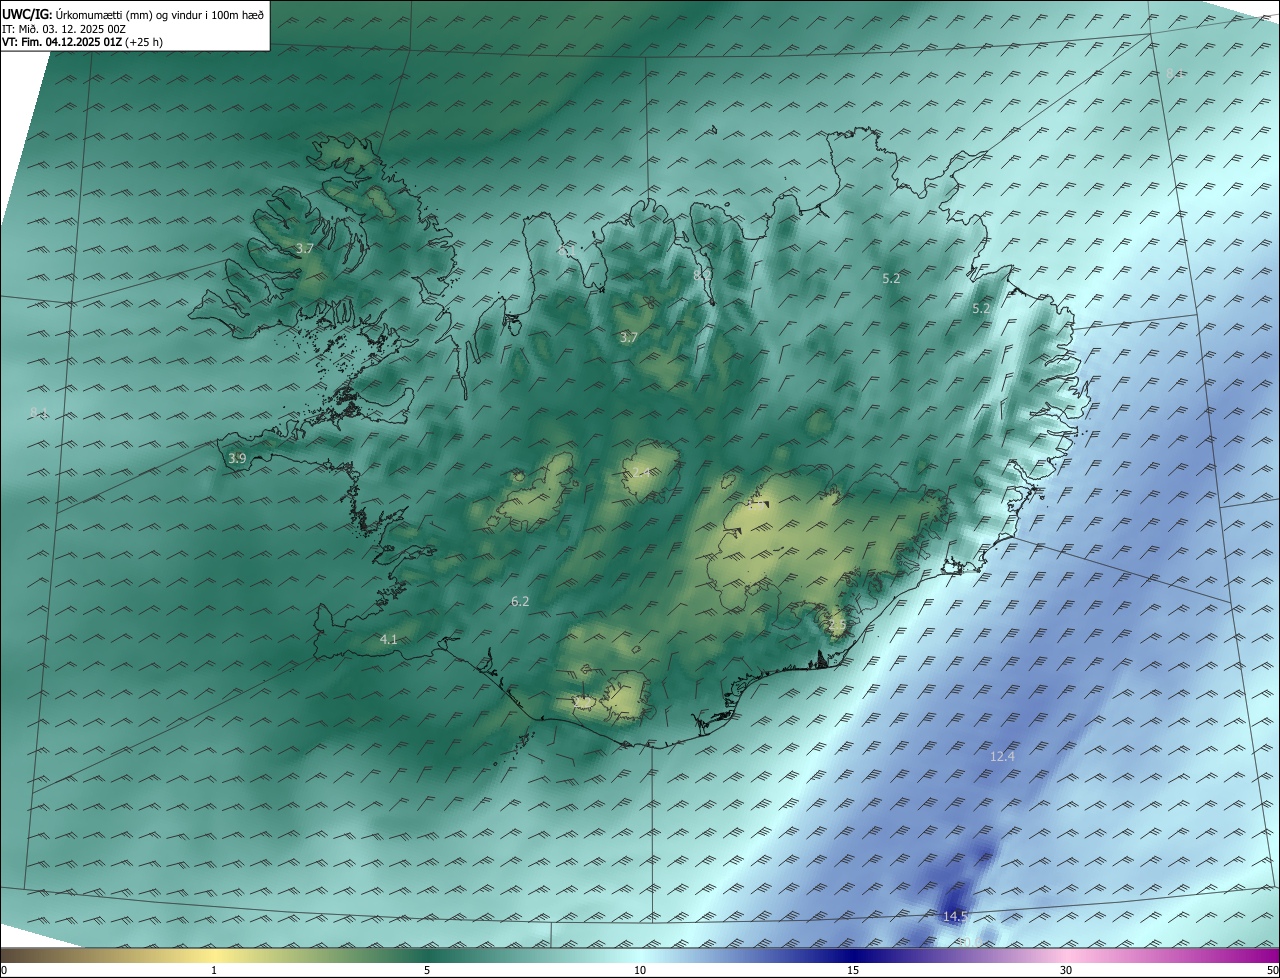1280x978 pixels.
Task: Click the legend tick label '0'
Action: click(x=4, y=970)
